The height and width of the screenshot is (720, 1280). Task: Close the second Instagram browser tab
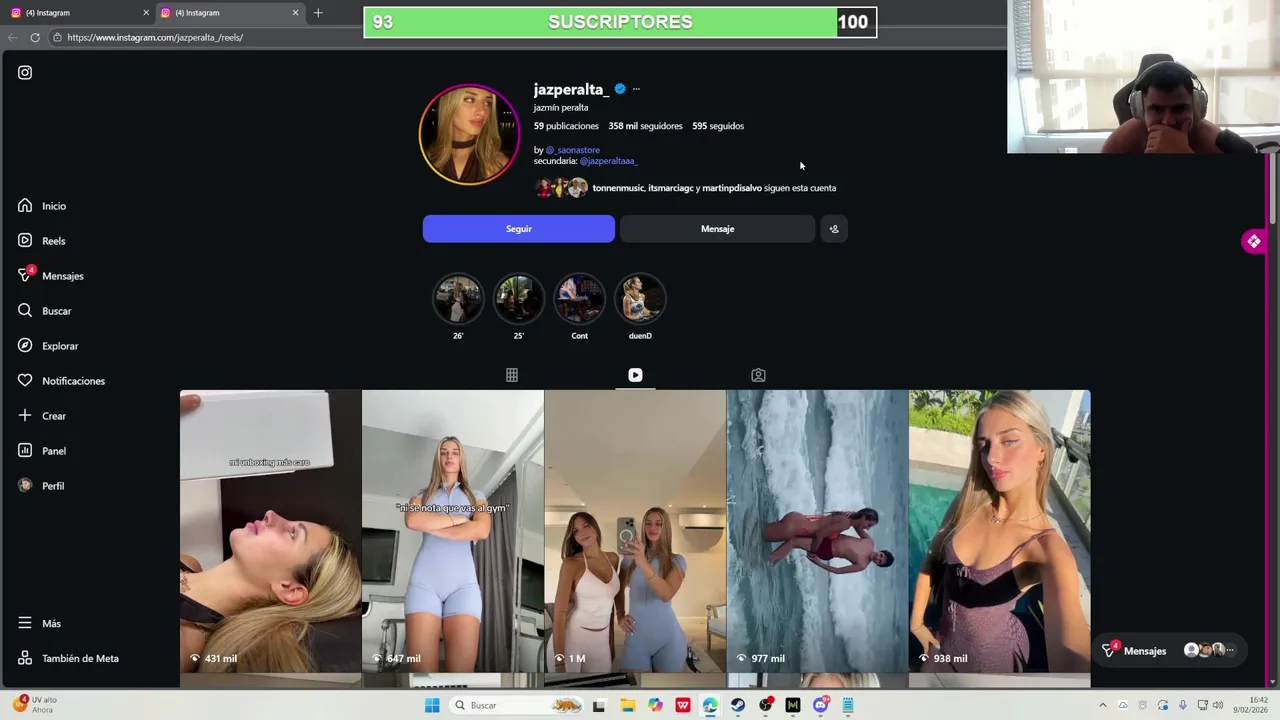point(296,13)
